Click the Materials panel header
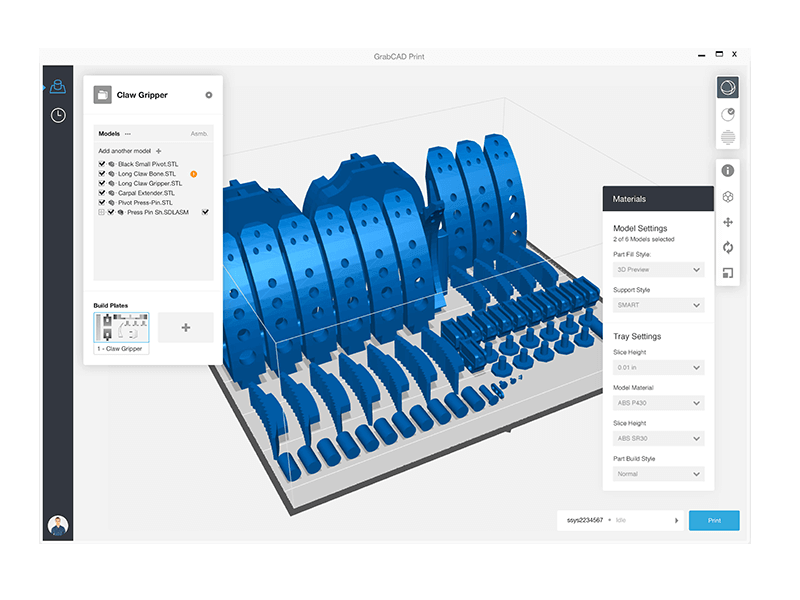Viewport: 800px width, 600px height. point(658,199)
